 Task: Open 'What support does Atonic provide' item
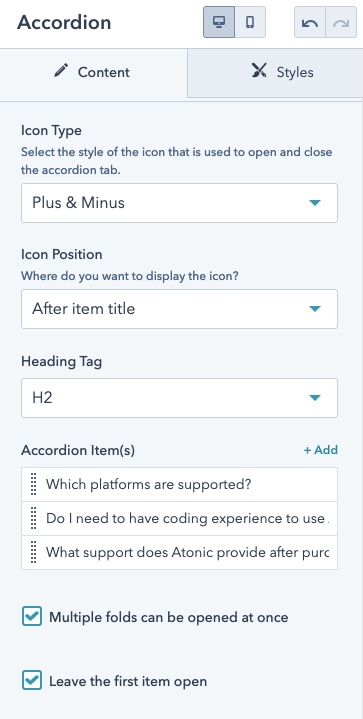click(x=179, y=552)
